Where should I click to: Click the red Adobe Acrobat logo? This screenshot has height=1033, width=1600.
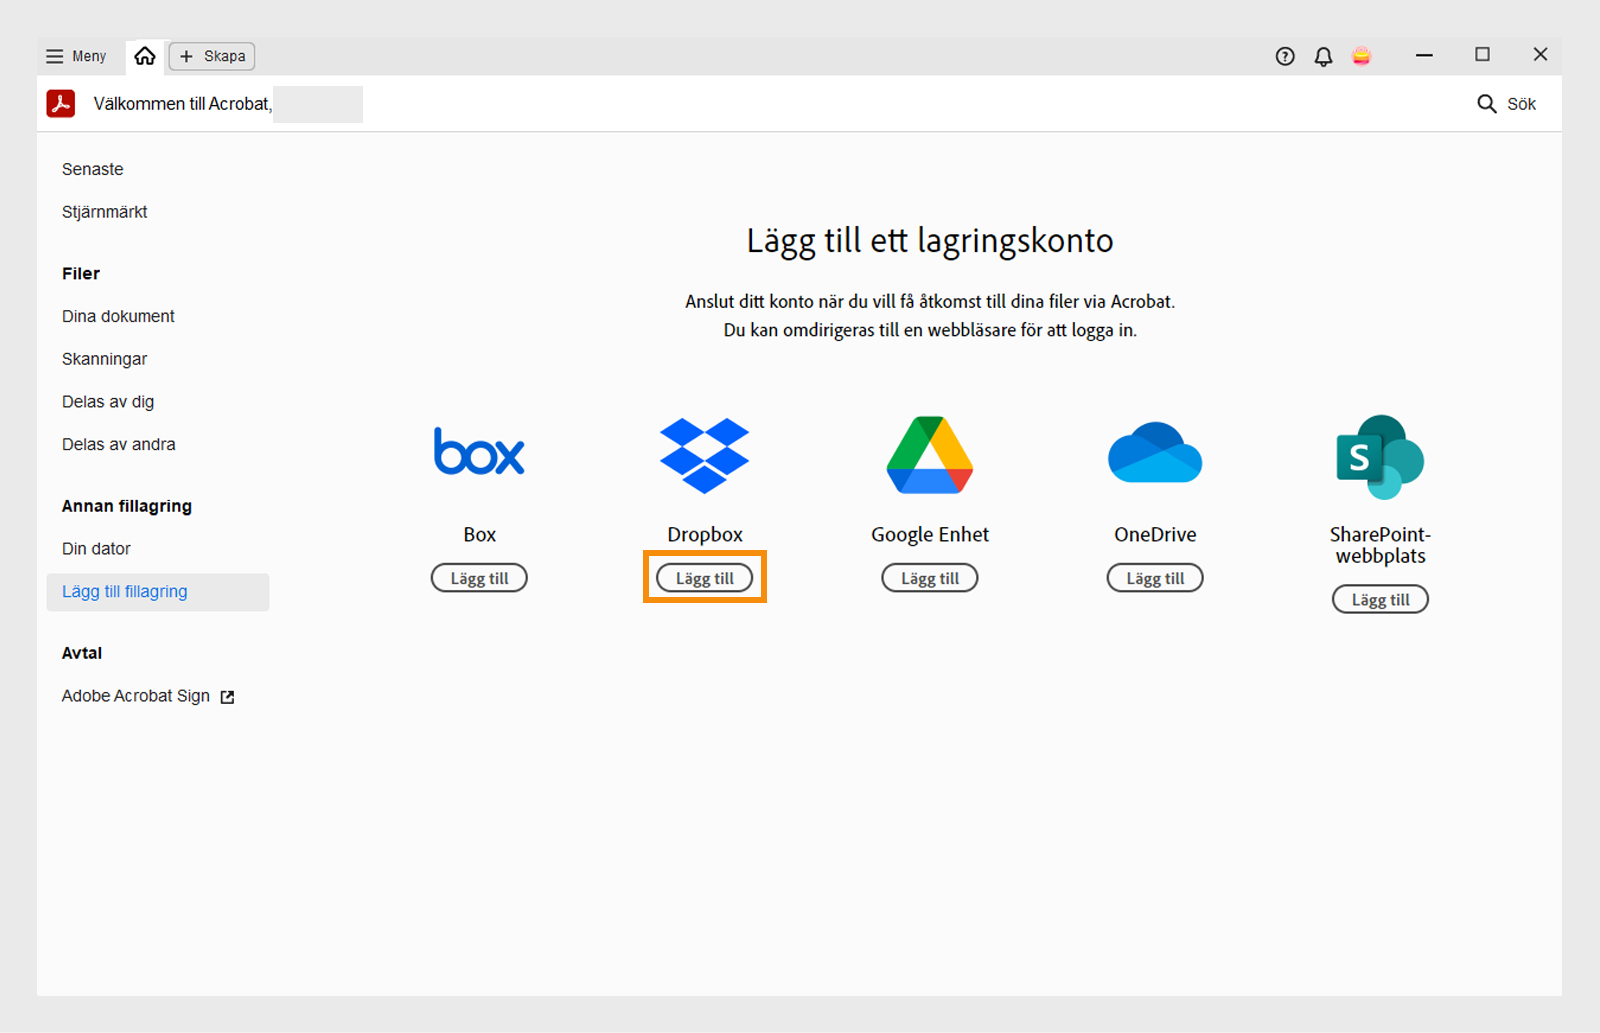(x=60, y=103)
